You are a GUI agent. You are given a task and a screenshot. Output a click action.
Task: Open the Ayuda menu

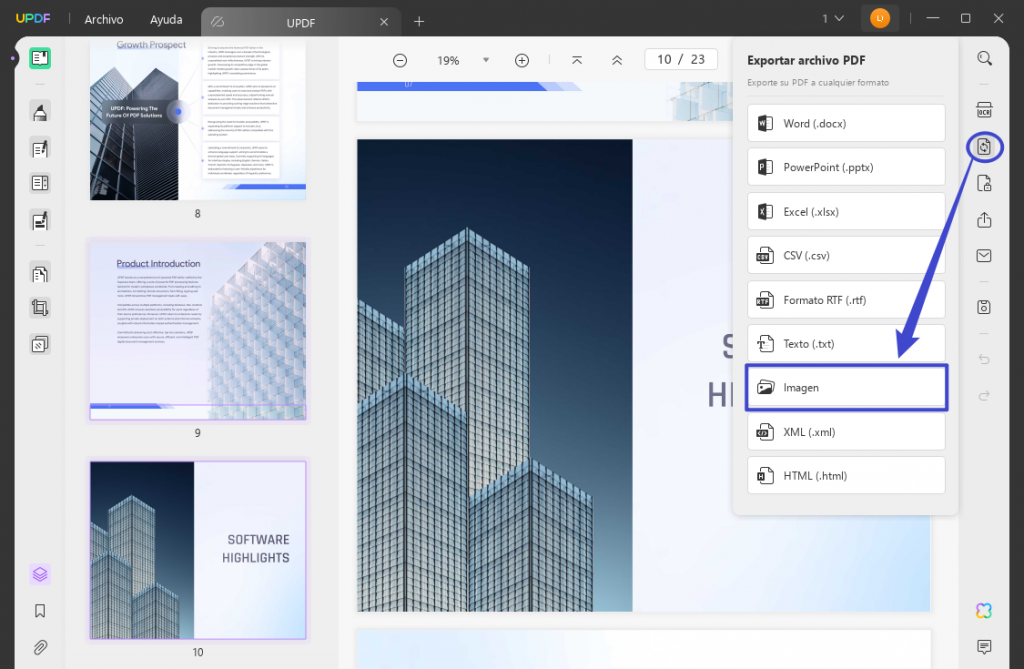tap(166, 20)
